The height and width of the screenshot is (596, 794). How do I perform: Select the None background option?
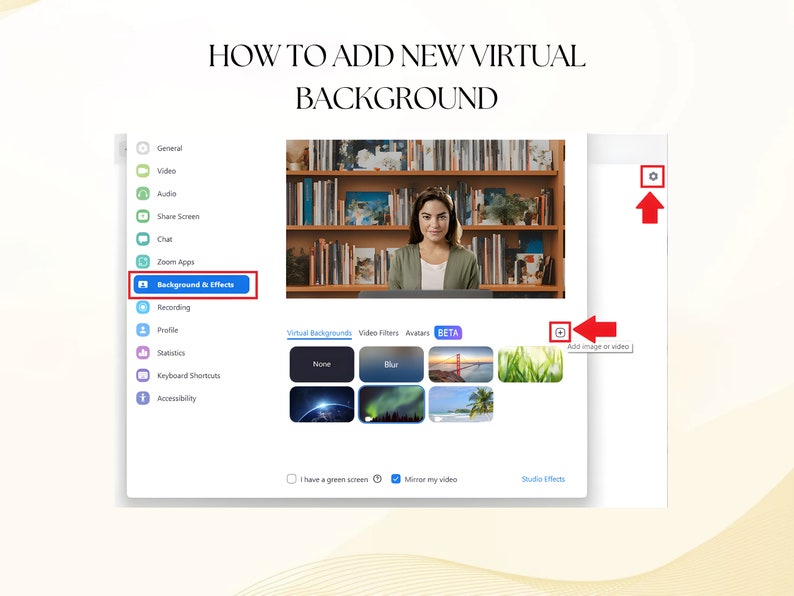(x=322, y=364)
